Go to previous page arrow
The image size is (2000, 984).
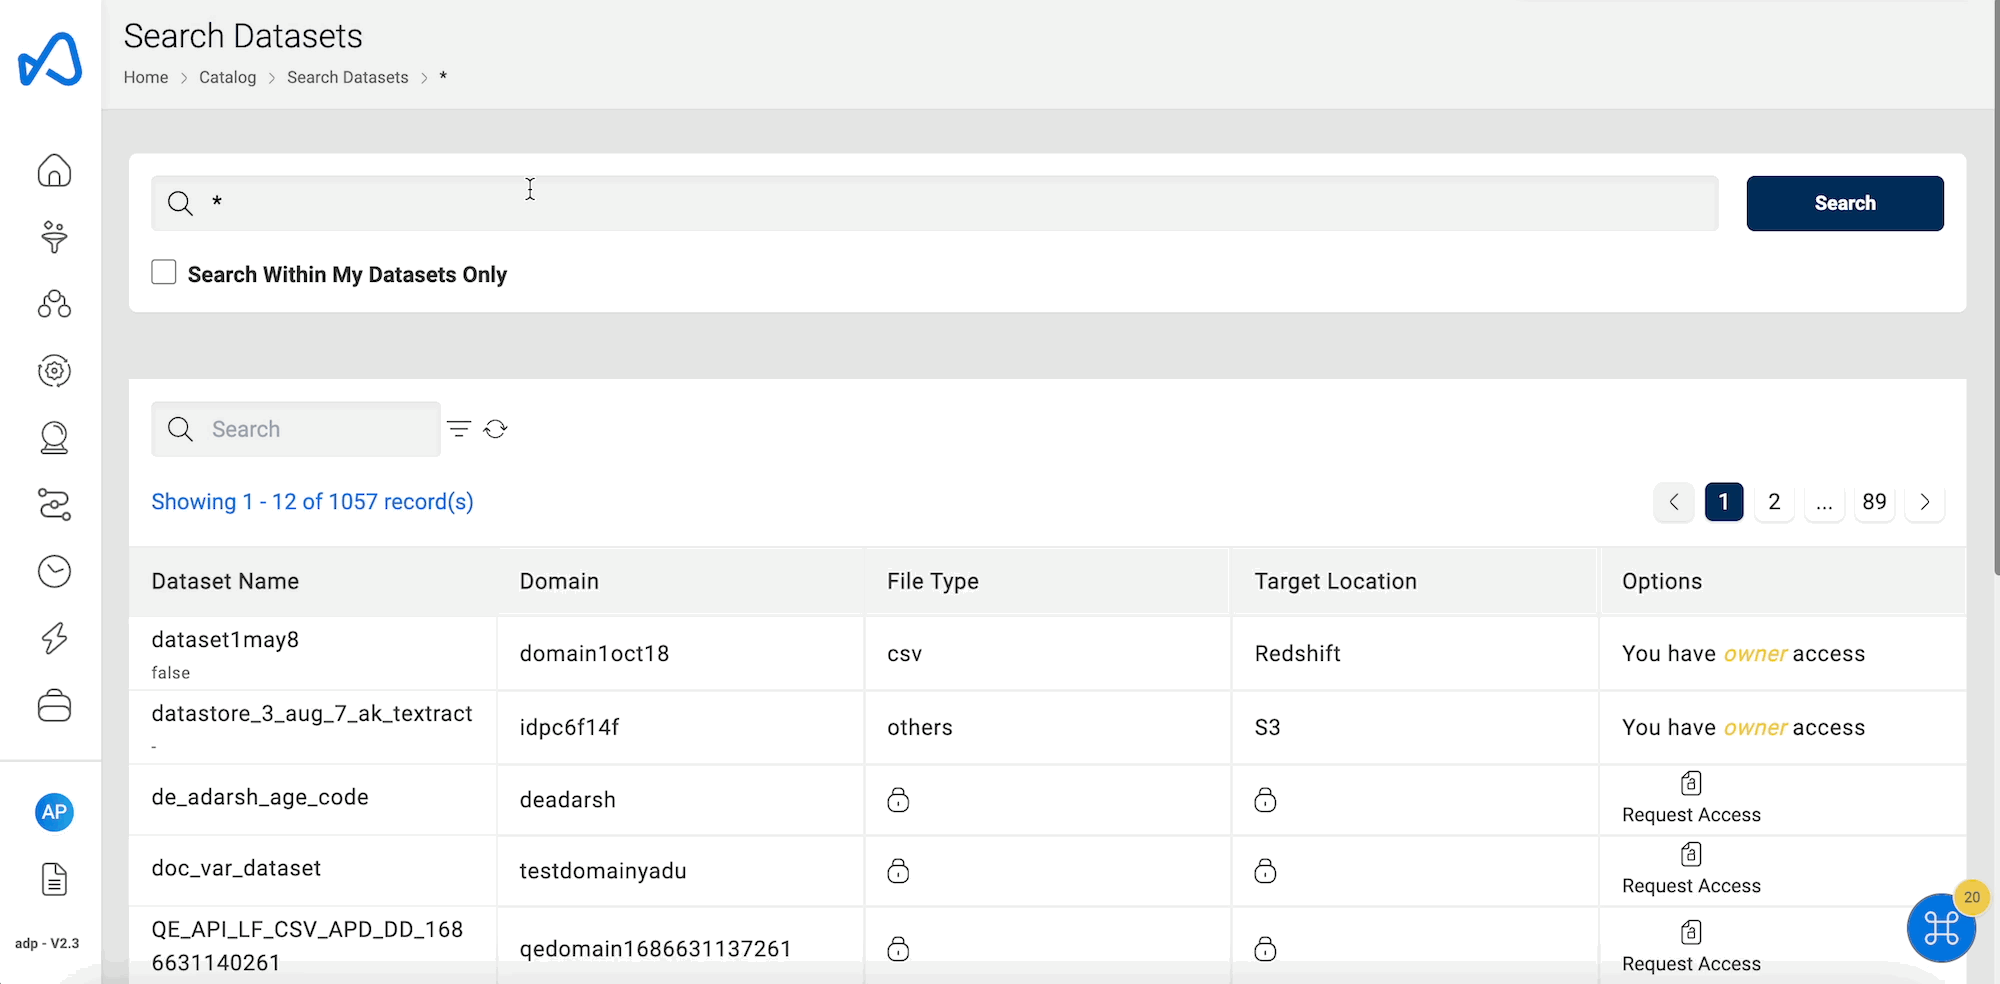tap(1674, 502)
